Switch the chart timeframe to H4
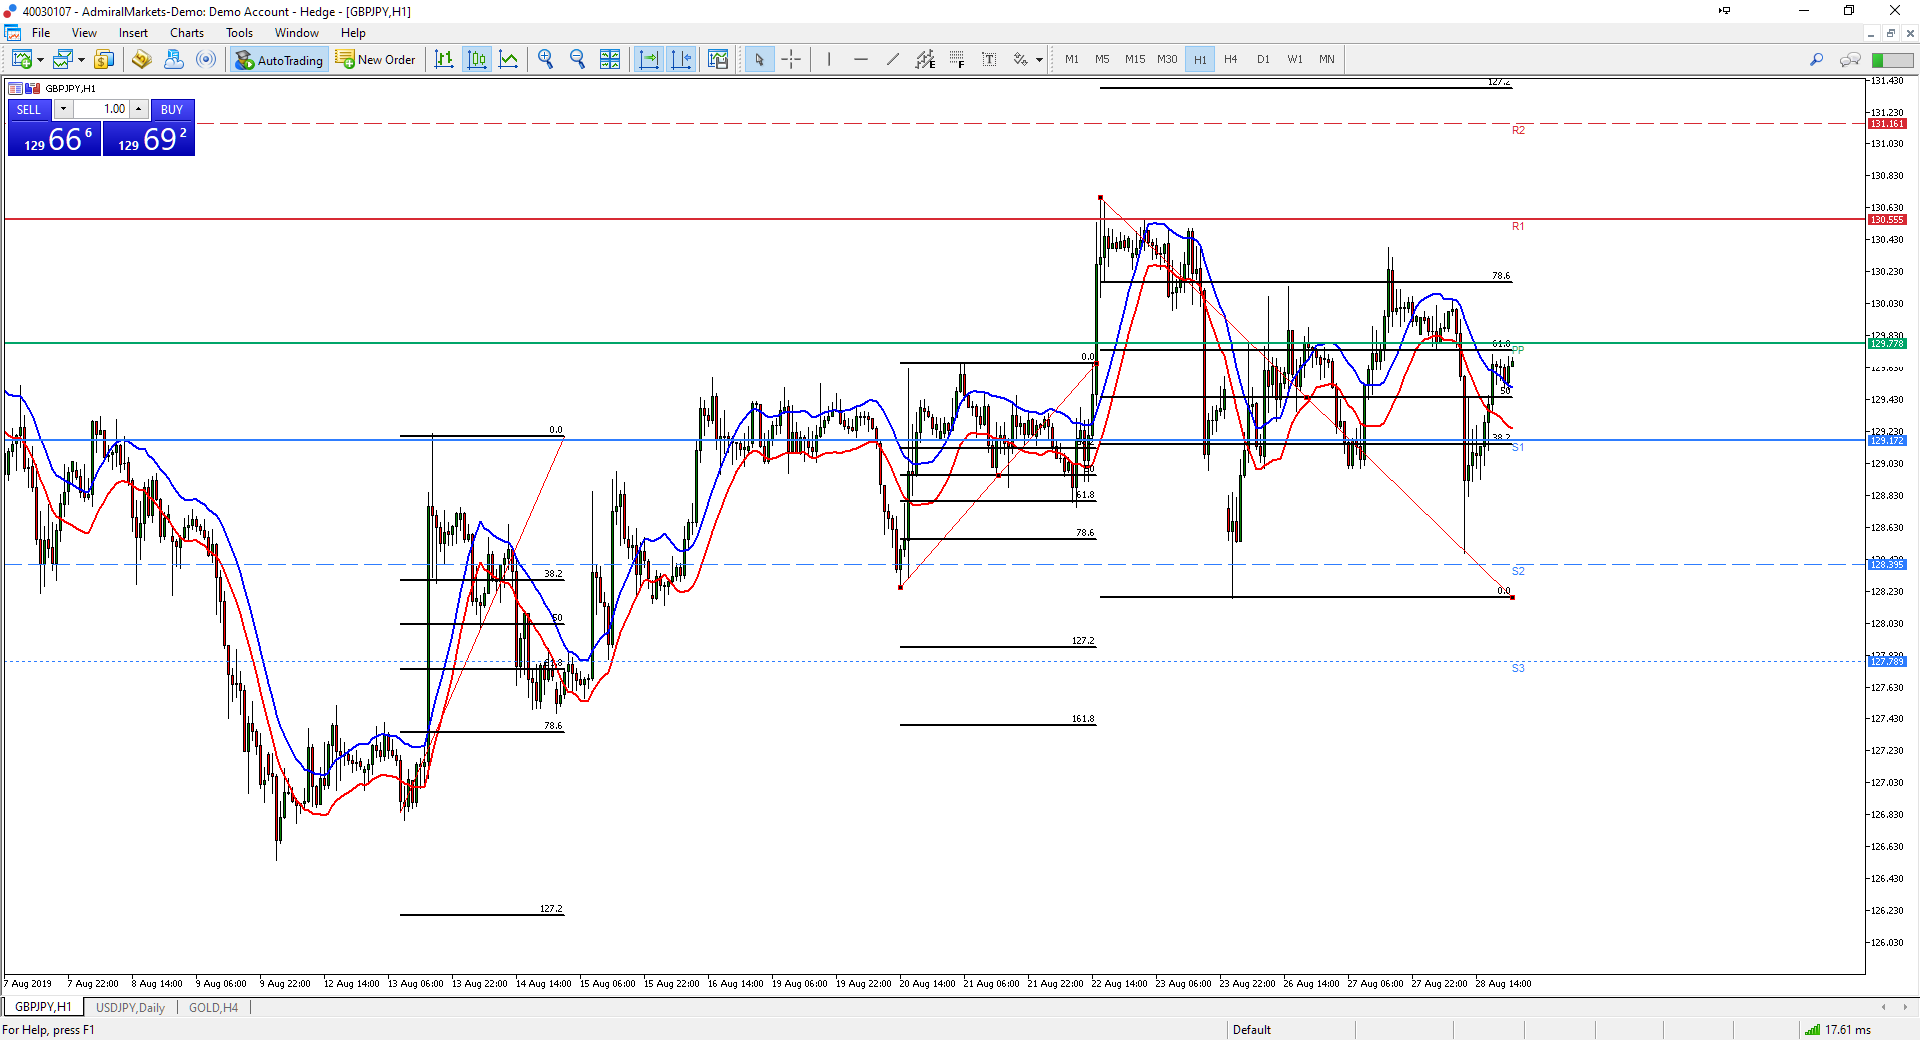Viewport: 1920px width, 1040px height. (x=1231, y=59)
